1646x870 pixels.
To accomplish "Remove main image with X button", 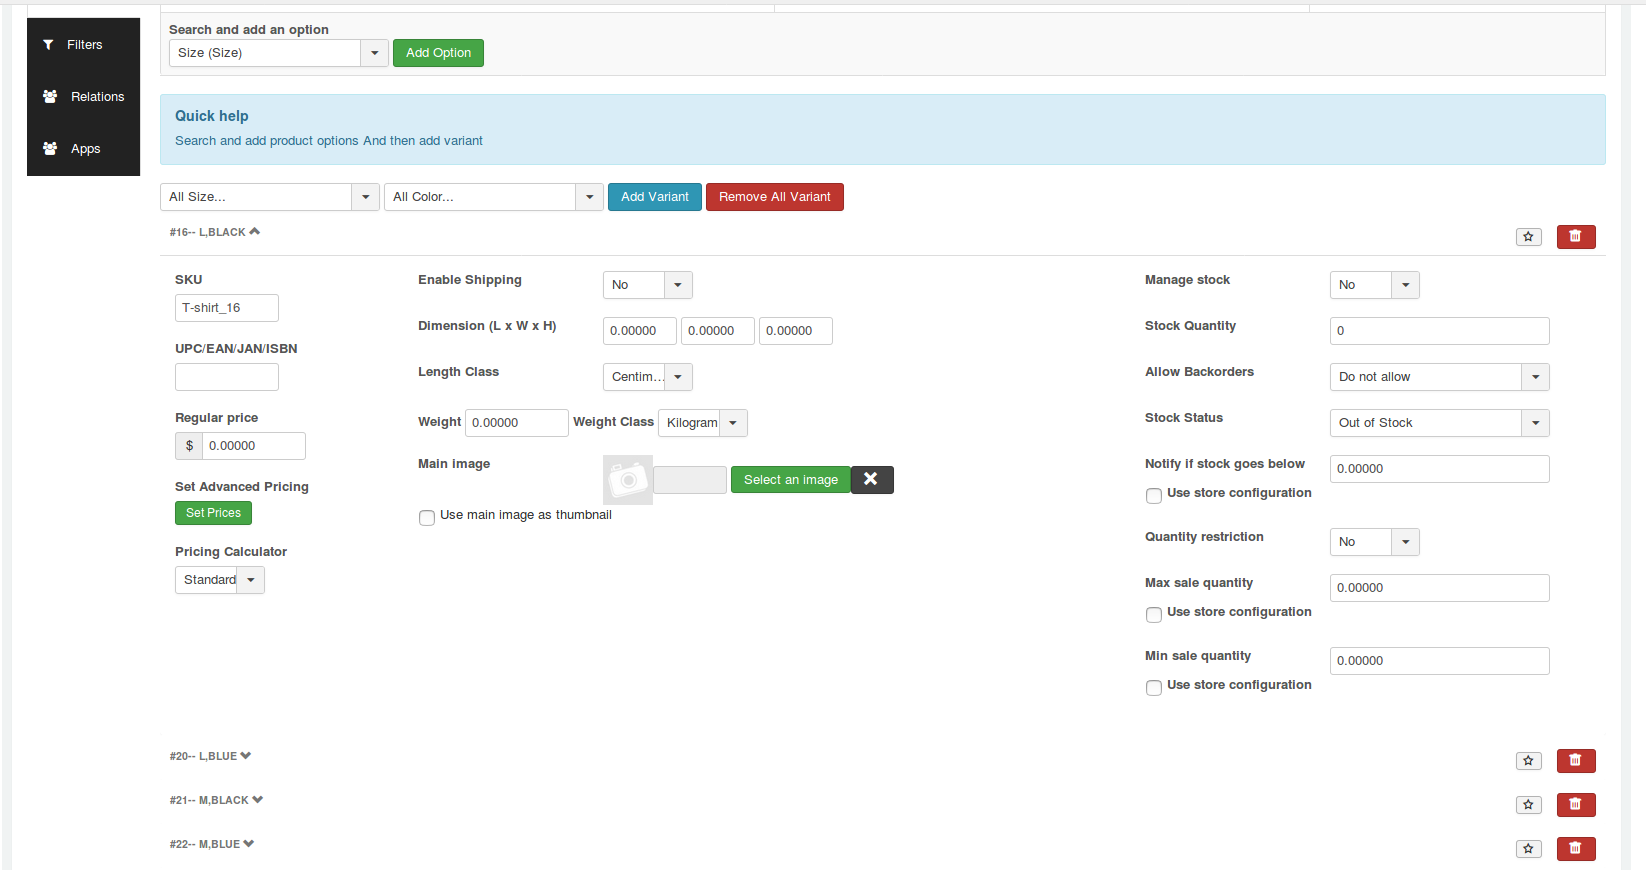I will [871, 480].
